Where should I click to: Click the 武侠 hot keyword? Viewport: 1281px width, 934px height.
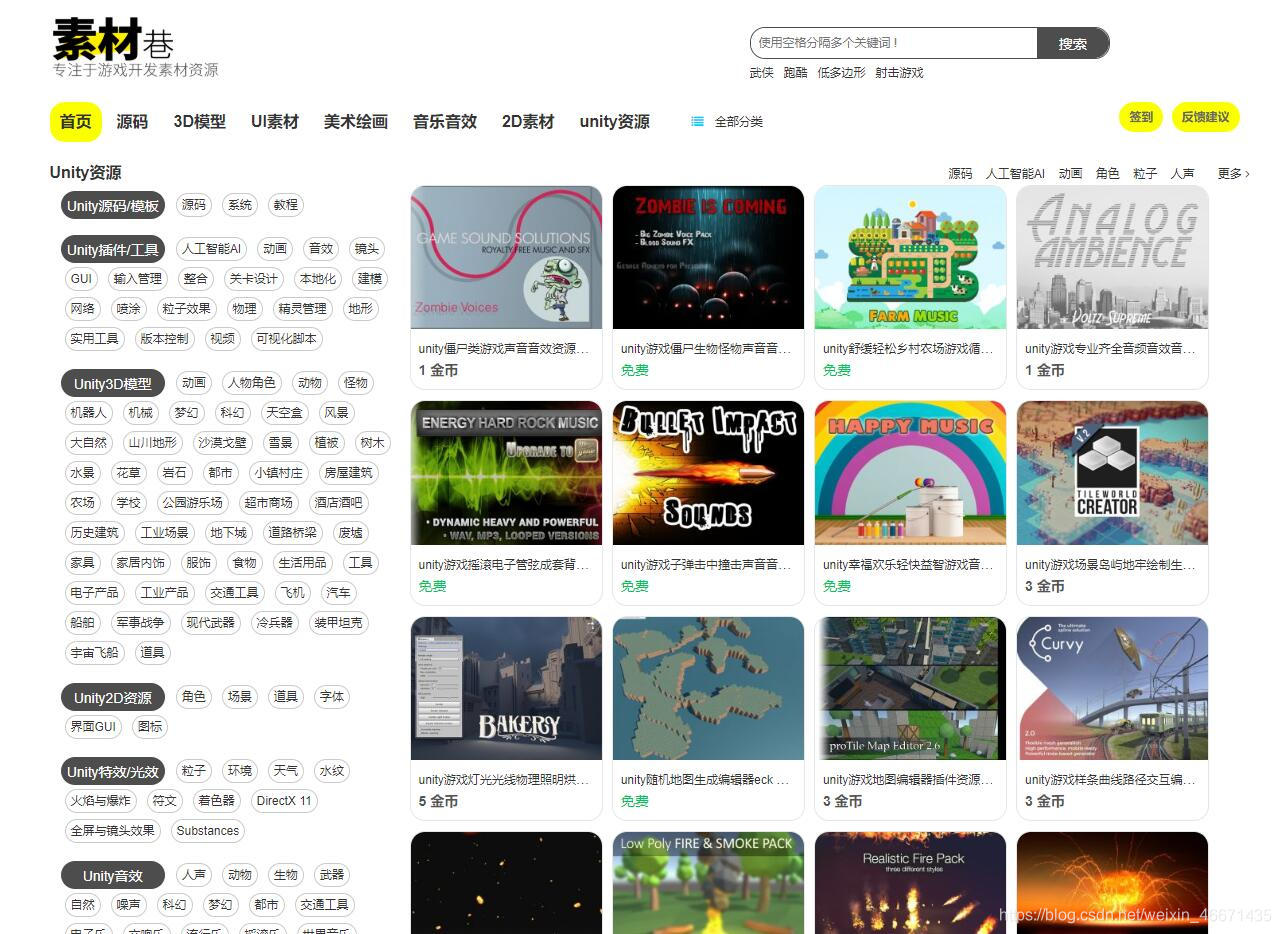point(761,73)
